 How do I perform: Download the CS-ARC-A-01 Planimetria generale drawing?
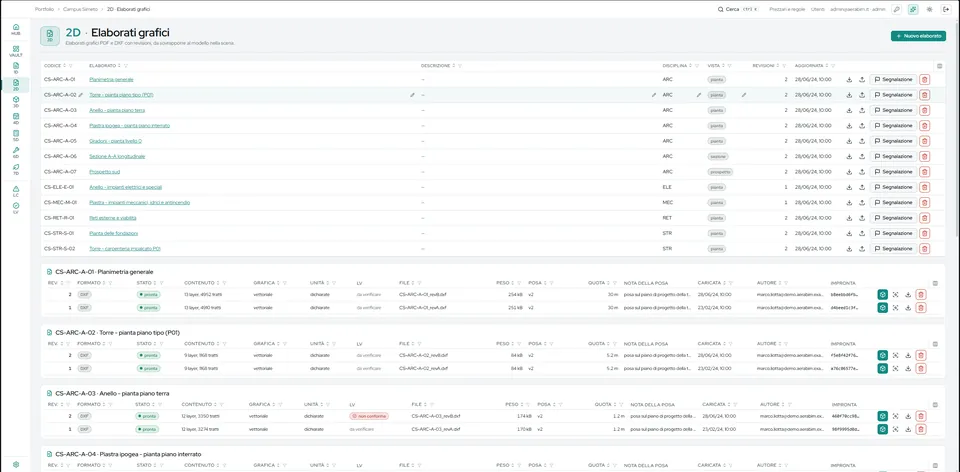click(849, 80)
